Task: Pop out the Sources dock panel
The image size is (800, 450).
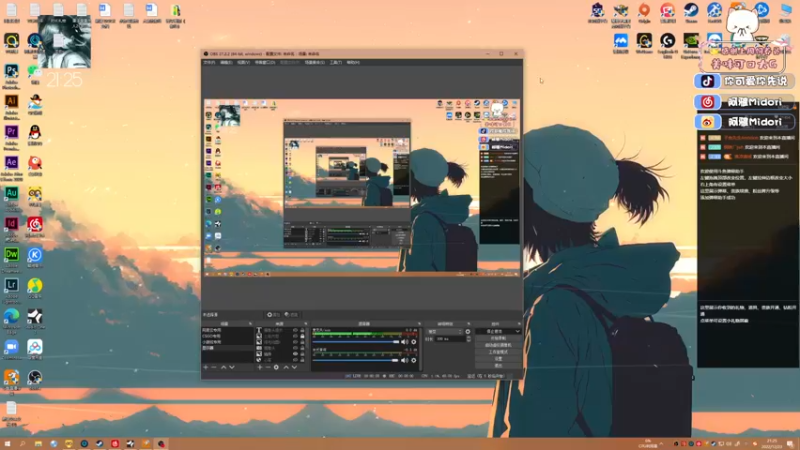Action: (306, 324)
